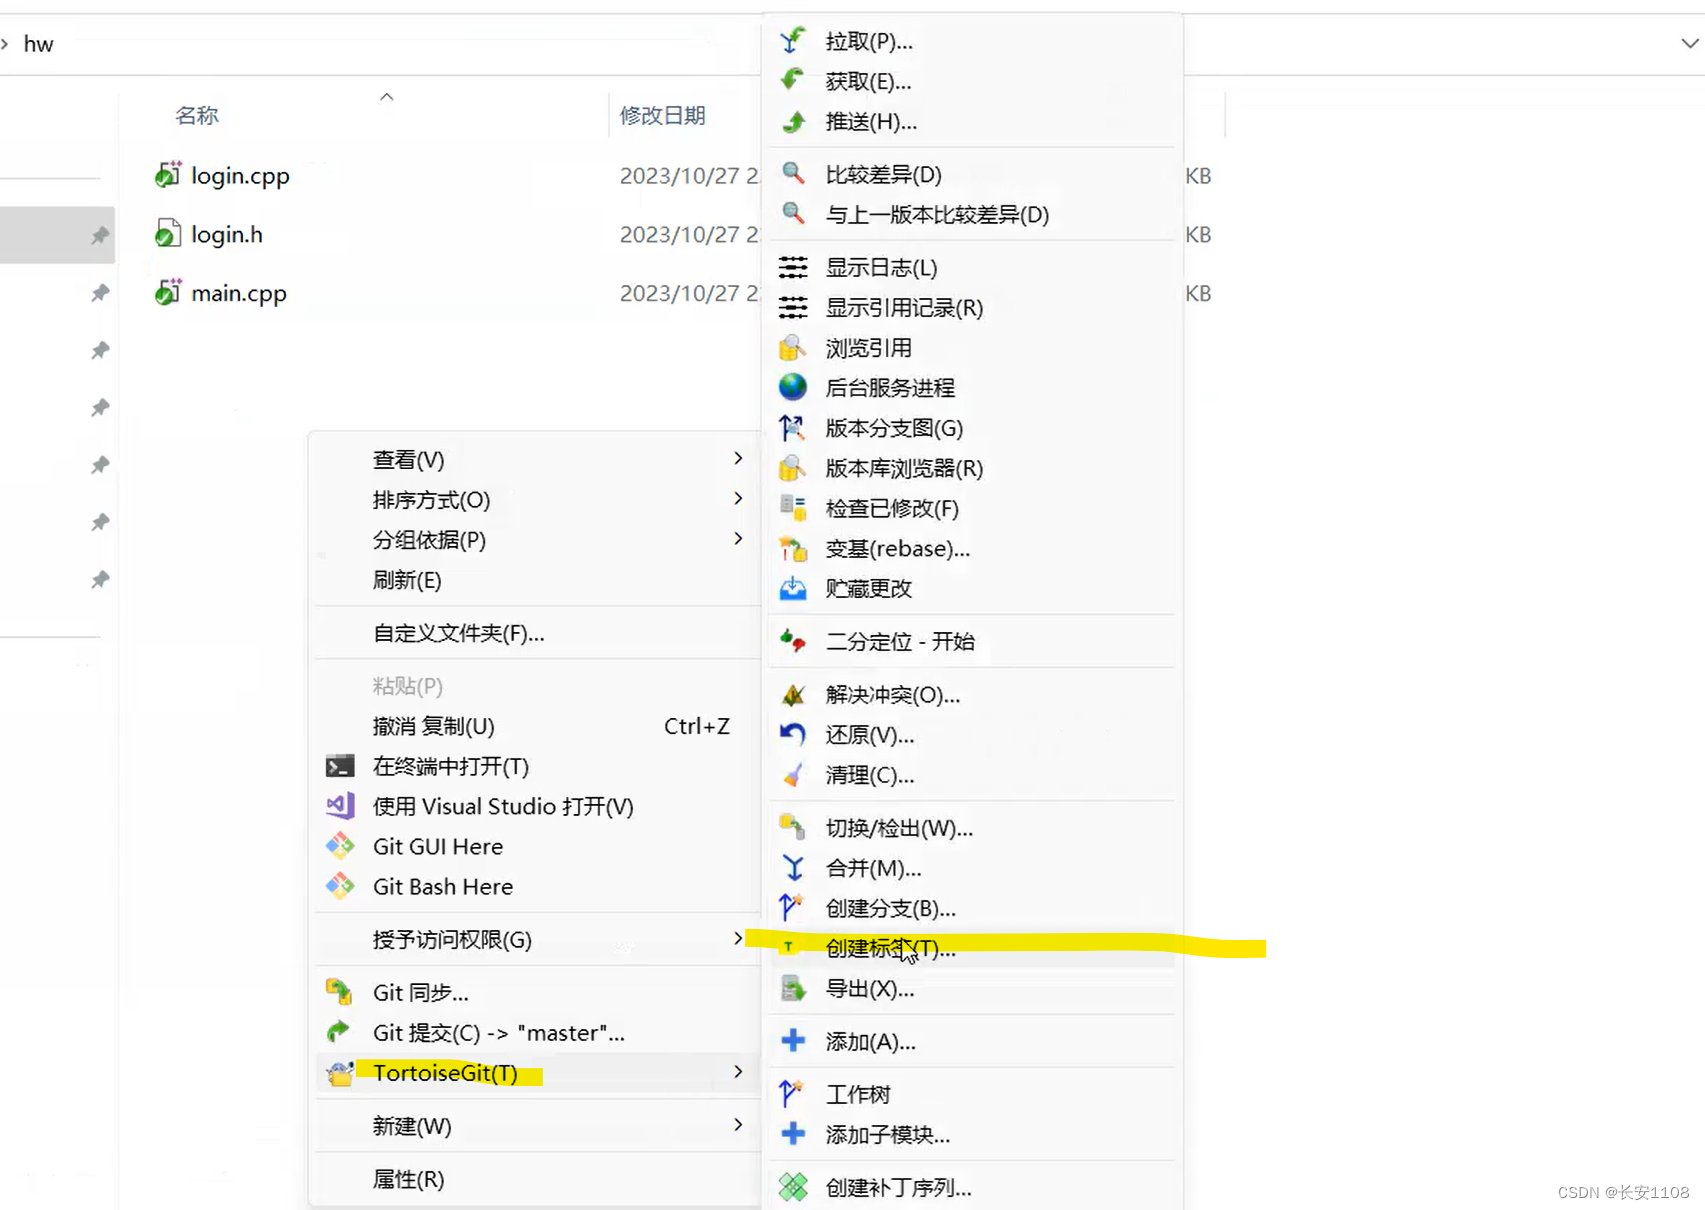Click the Visual Studio icon in context menu
Image resolution: width=1705 pixels, height=1210 pixels.
click(340, 806)
